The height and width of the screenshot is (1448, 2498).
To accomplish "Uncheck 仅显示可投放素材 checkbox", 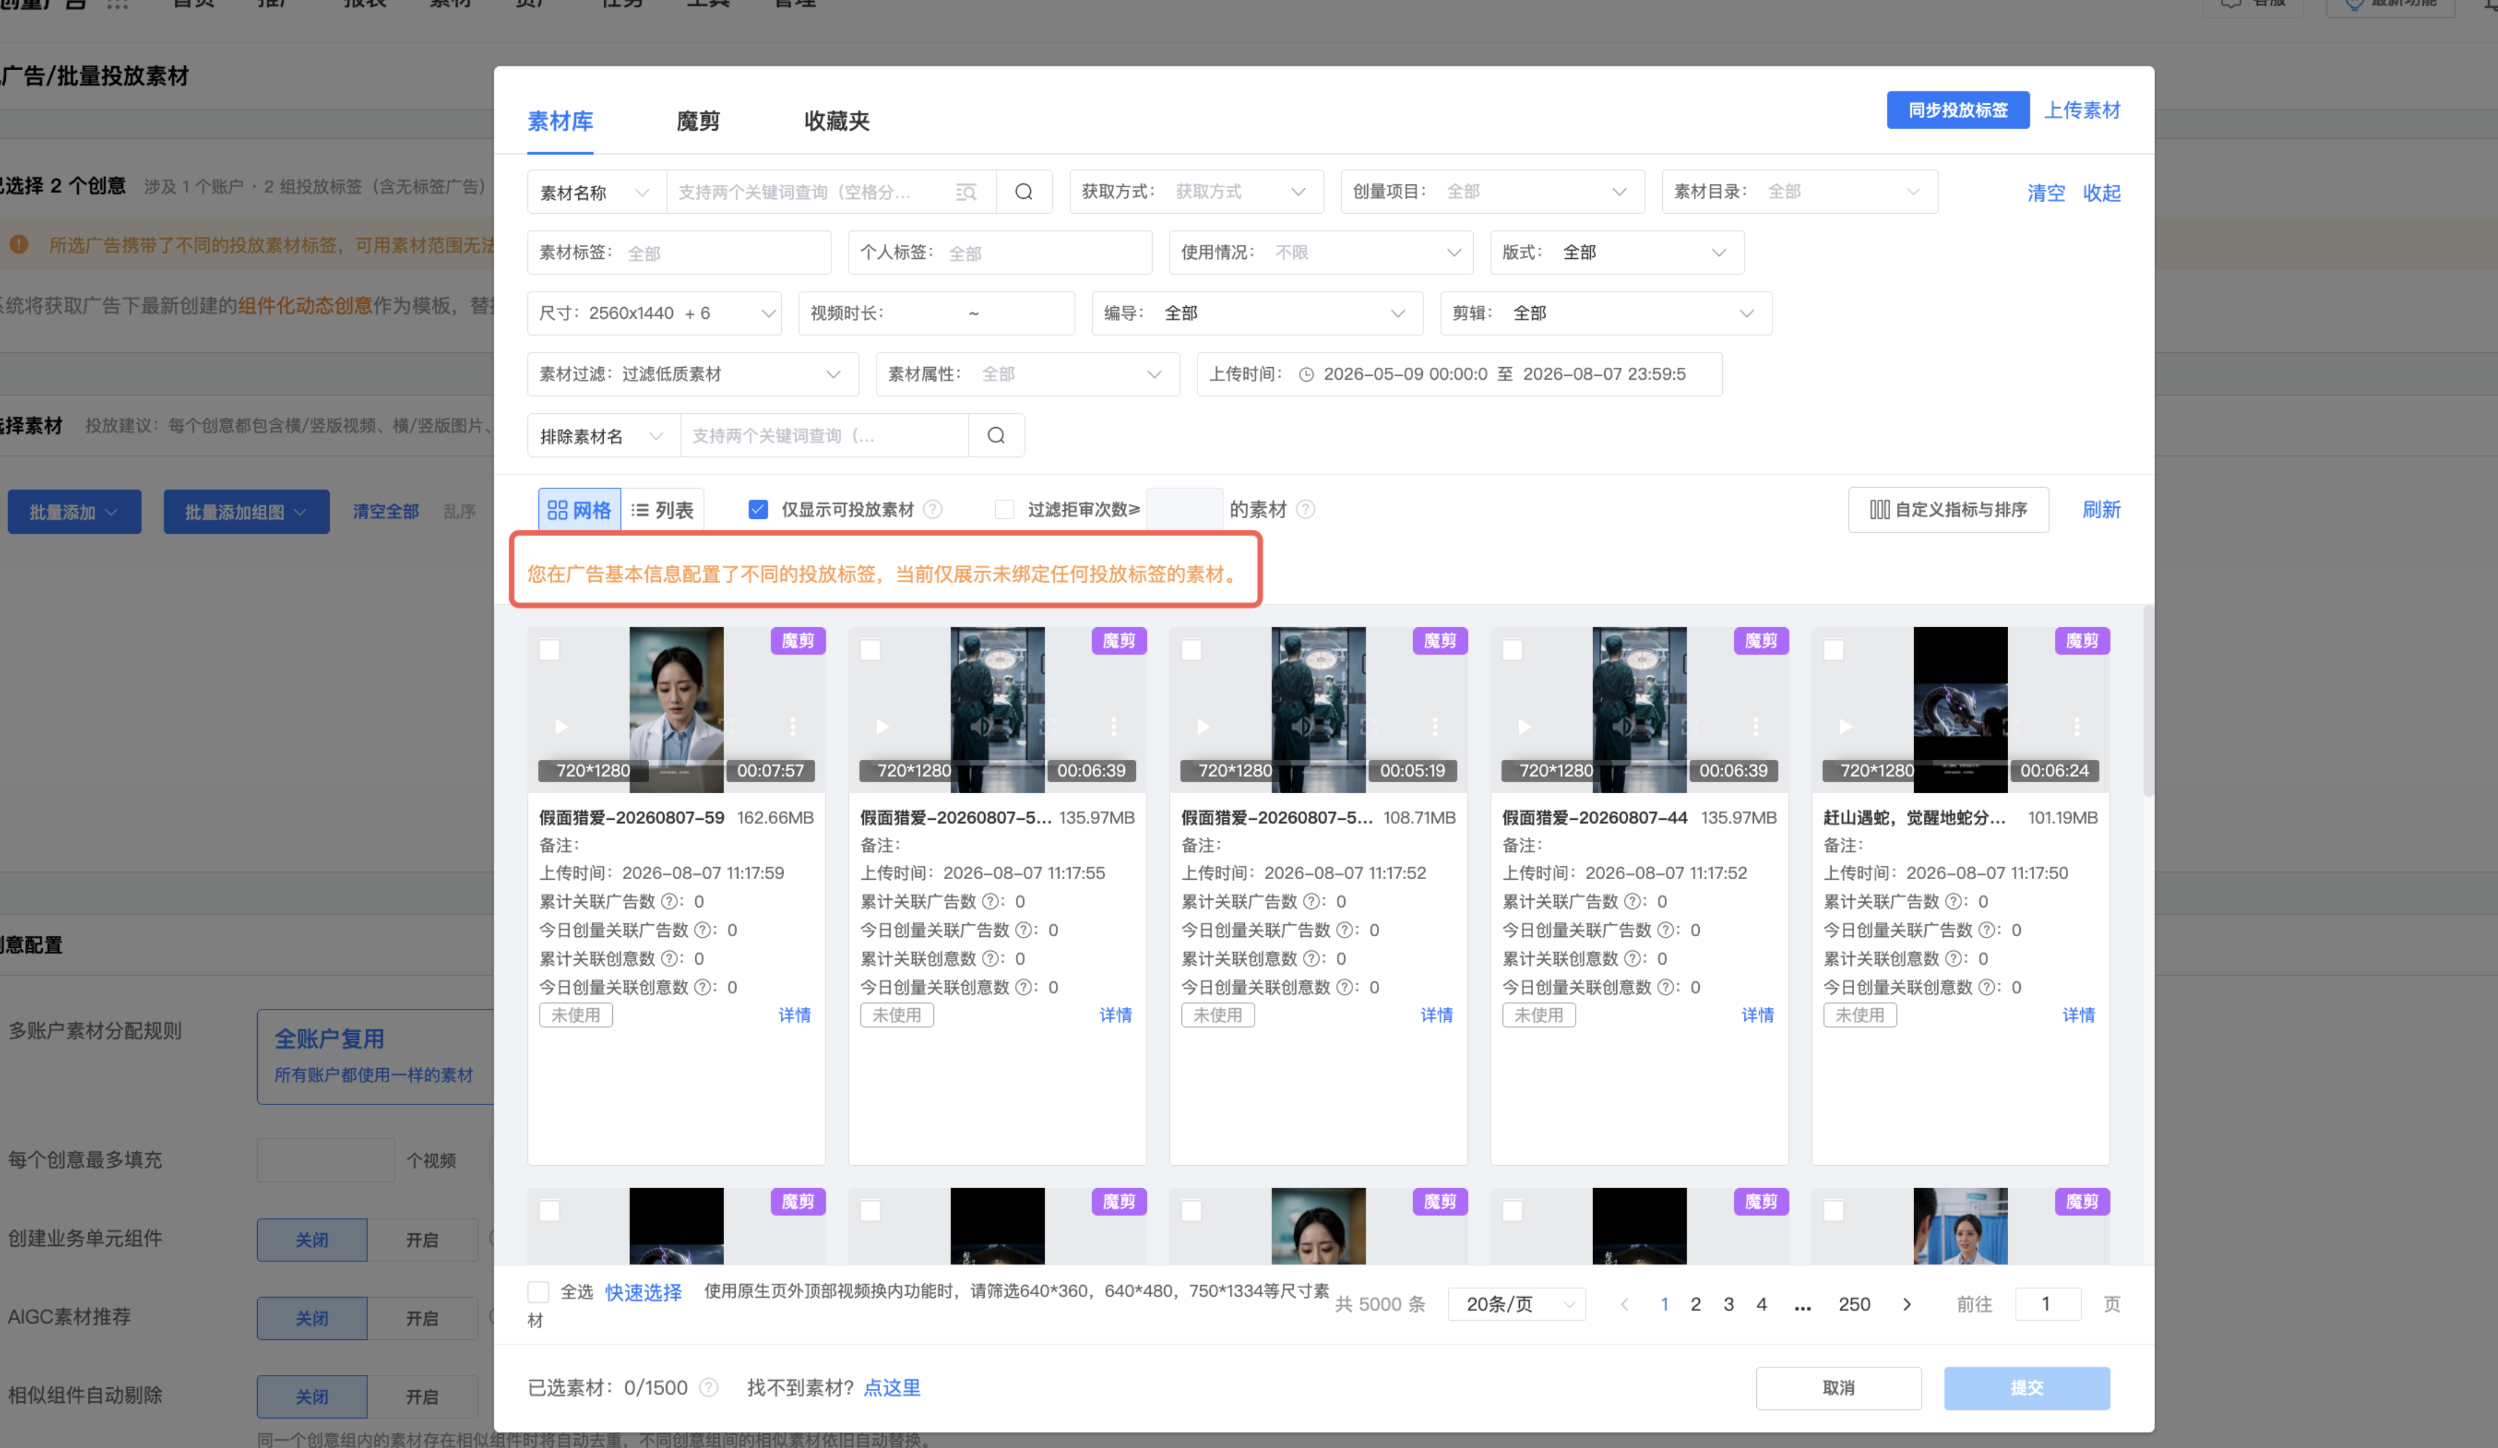I will pyautogui.click(x=758, y=509).
